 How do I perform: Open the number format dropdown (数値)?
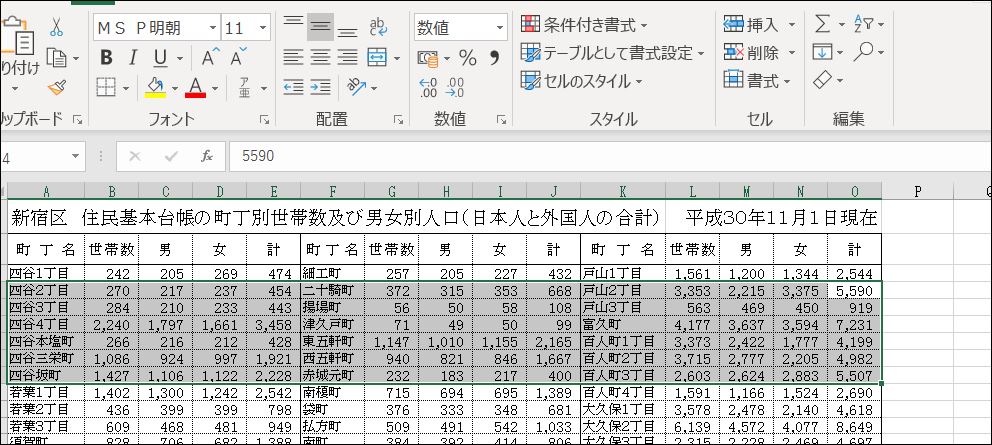click(x=500, y=27)
